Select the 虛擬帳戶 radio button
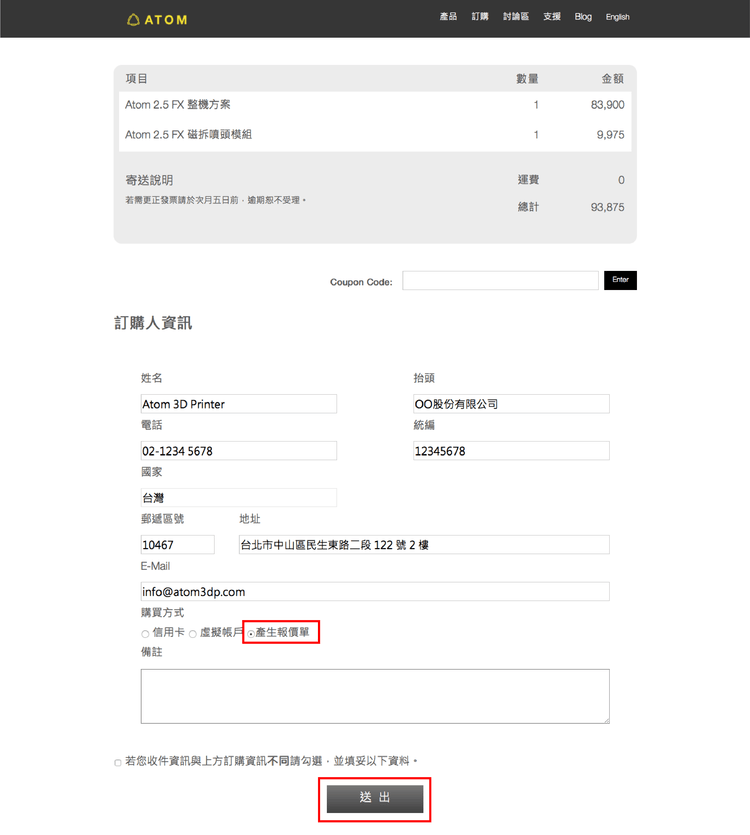Screen dimensions: 750x835 193,634
